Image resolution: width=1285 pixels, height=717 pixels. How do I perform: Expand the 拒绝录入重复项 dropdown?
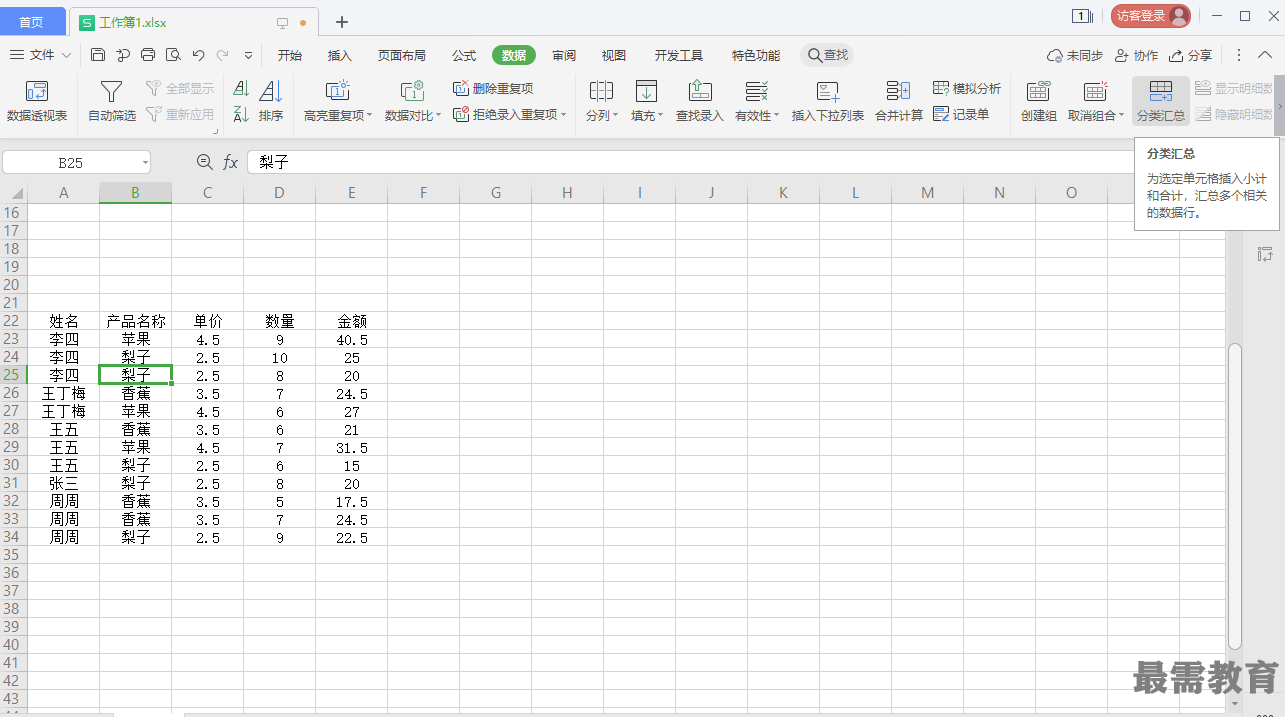pos(563,115)
